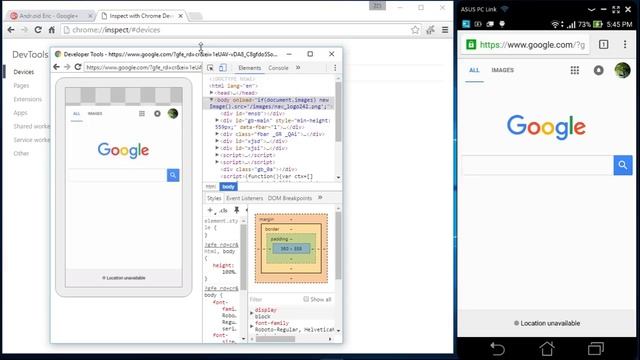Image resolution: width=640 pixels, height=360 pixels.
Task: Click the phone blue search button
Action: pos(623,165)
